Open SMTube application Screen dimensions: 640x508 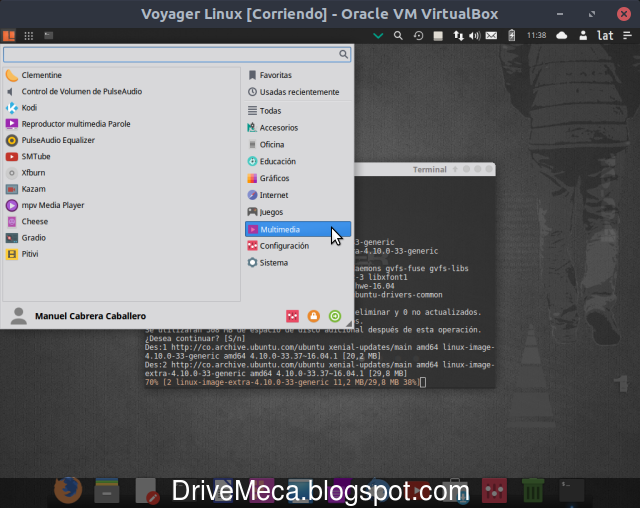[x=122, y=157]
